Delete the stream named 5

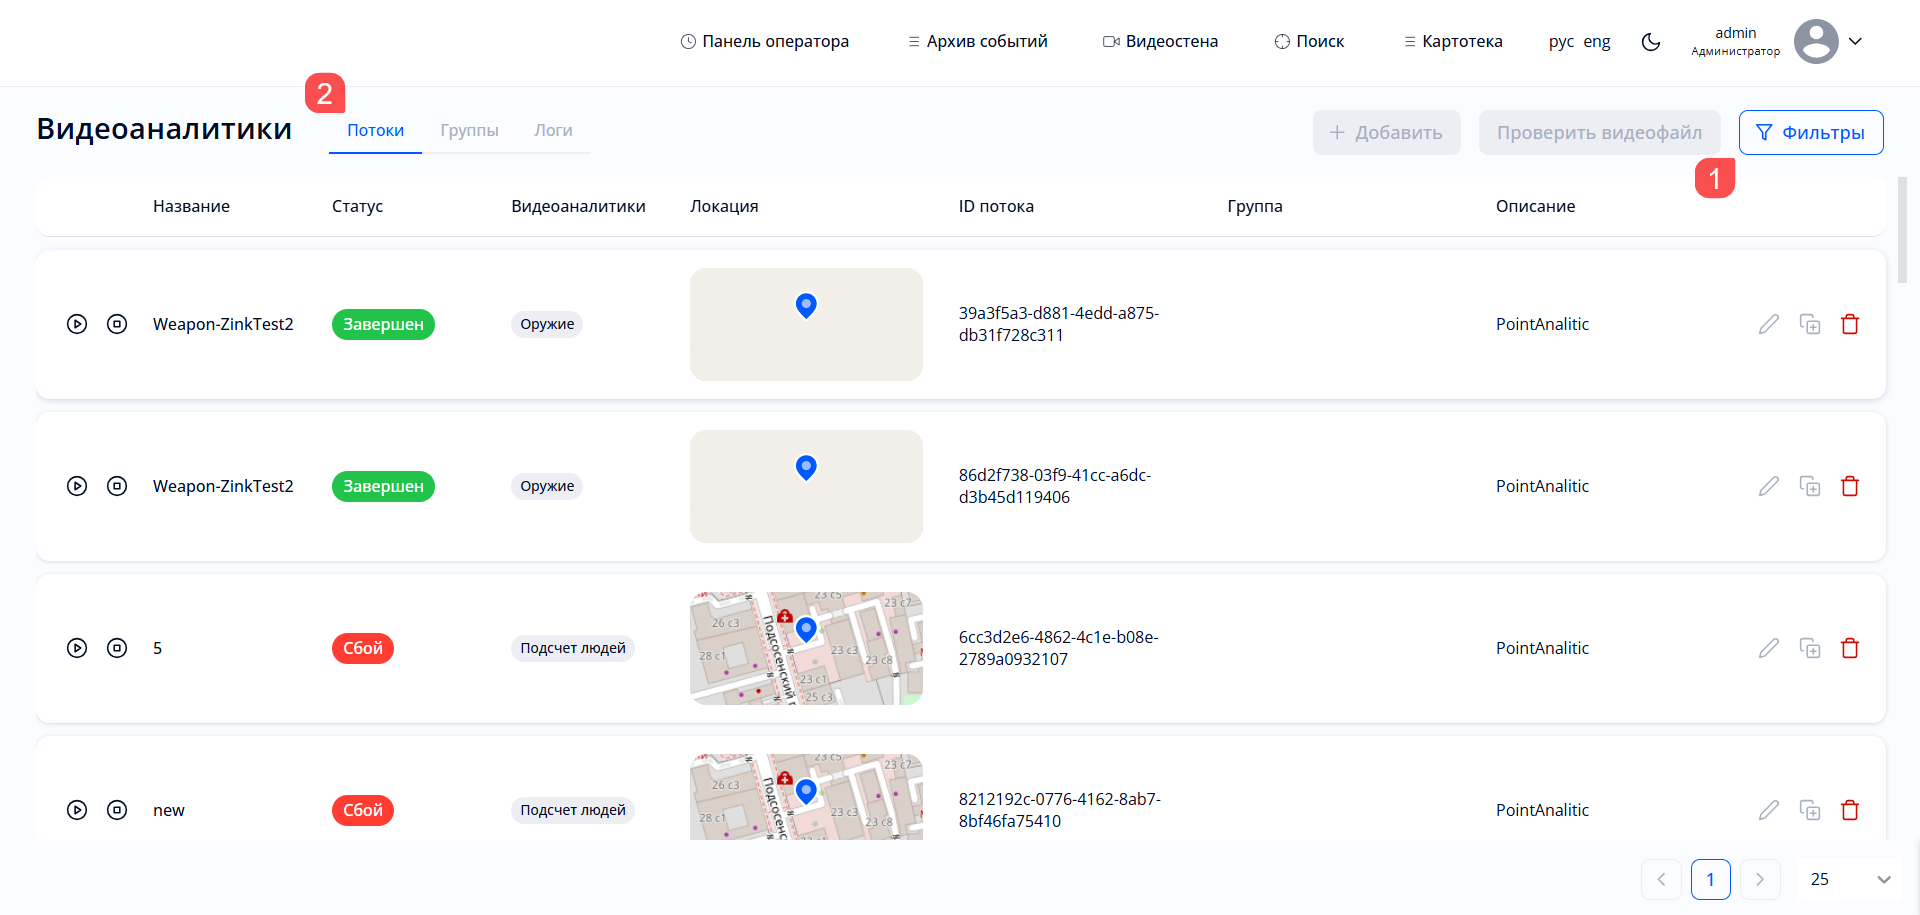click(x=1850, y=648)
